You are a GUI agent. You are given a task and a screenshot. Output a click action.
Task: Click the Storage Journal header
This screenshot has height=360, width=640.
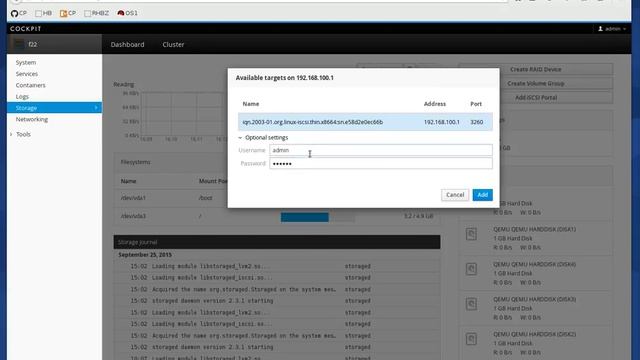277,242
